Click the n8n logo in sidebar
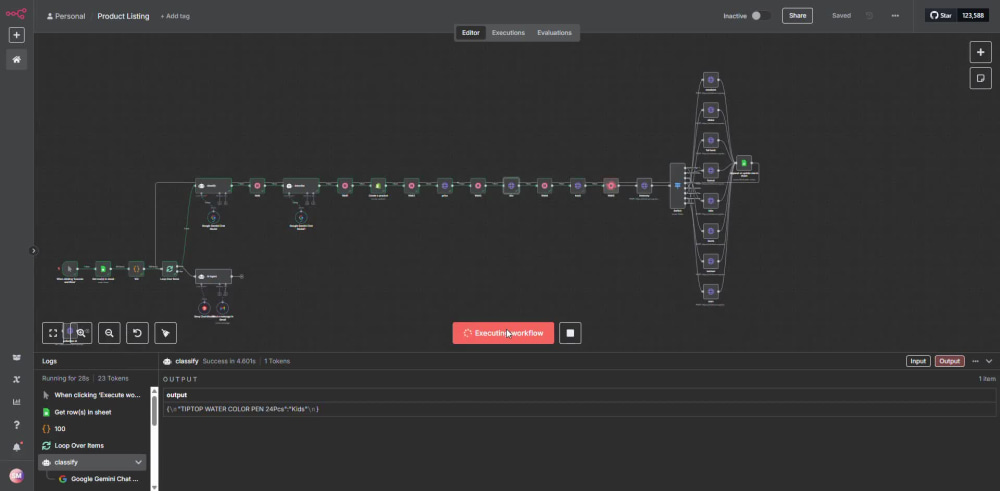The width and height of the screenshot is (1000, 491). tap(16, 13)
